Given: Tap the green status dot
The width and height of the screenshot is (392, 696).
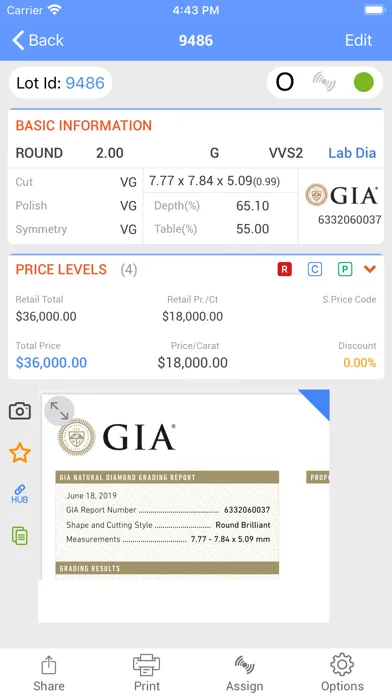Looking at the screenshot, I should (364, 82).
